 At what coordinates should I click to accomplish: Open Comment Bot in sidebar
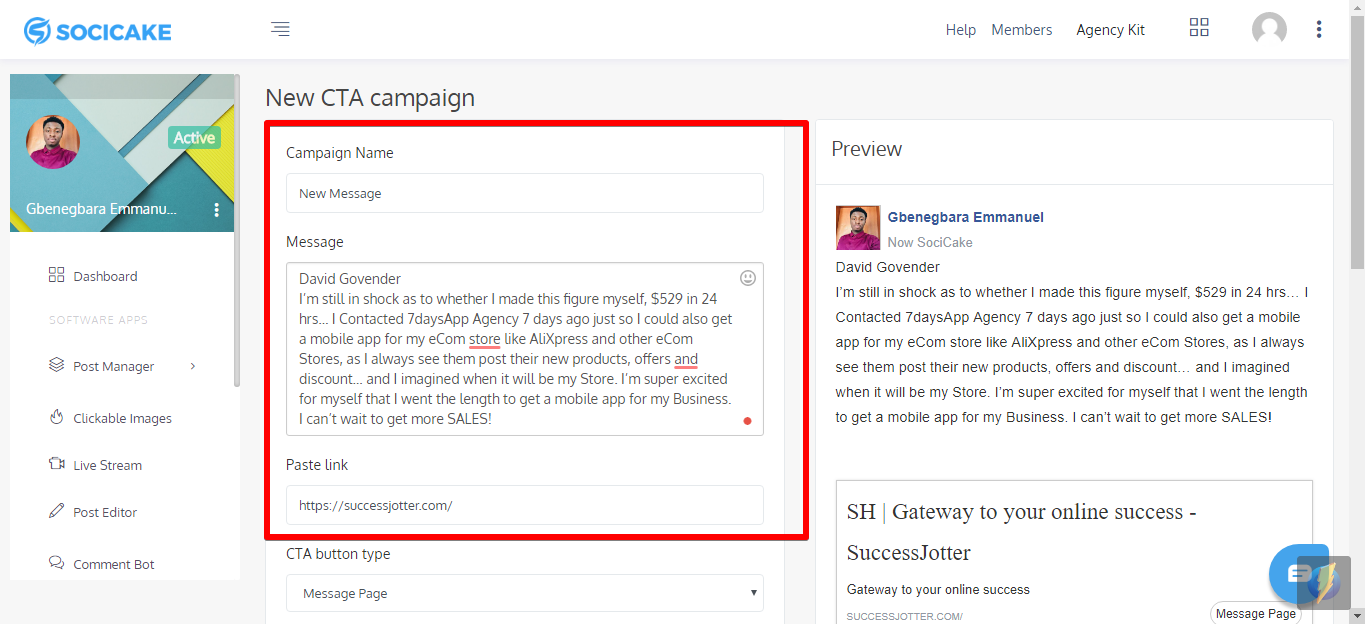(113, 564)
